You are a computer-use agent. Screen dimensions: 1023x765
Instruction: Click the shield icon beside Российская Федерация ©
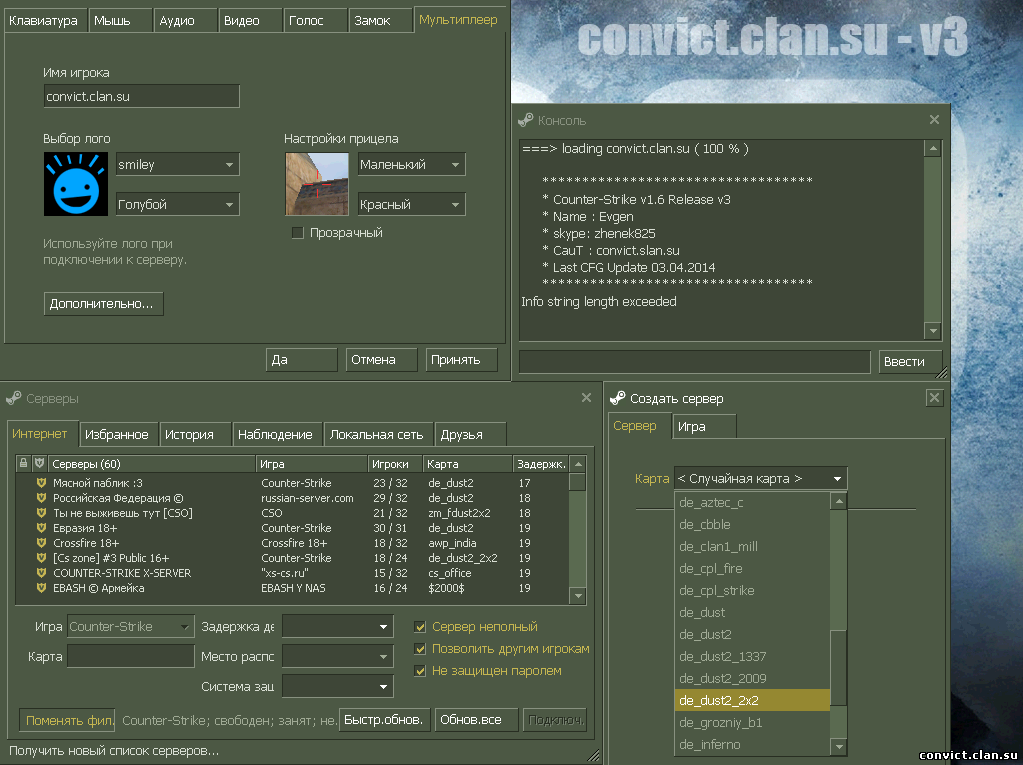coord(41,498)
